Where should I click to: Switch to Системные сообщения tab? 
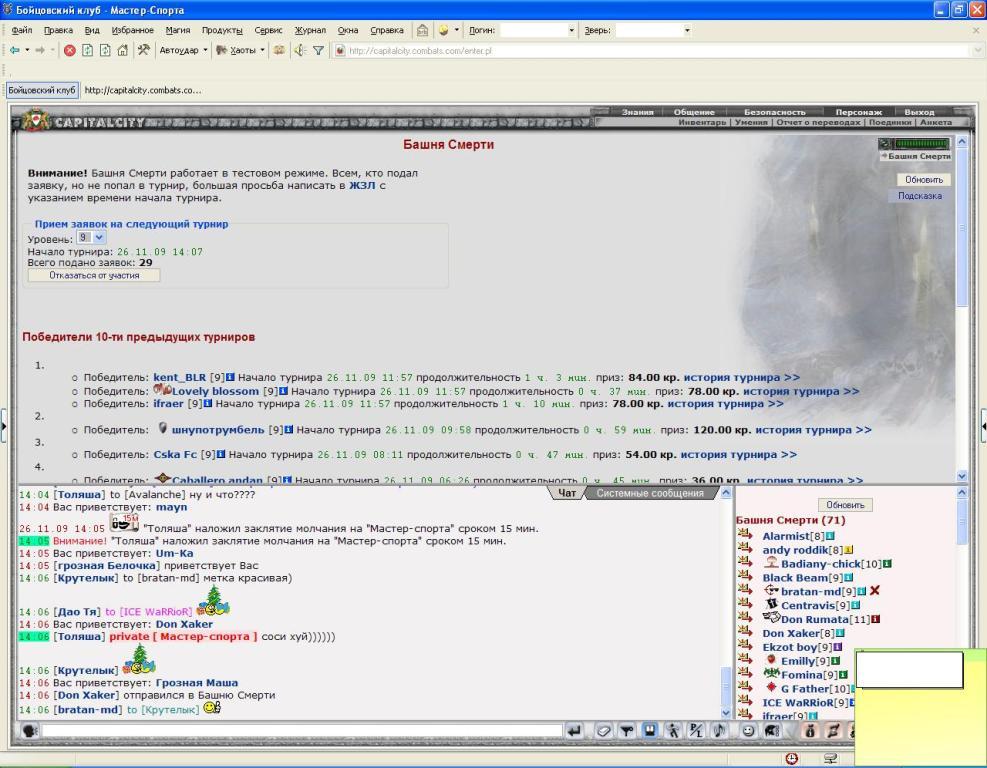[x=650, y=493]
